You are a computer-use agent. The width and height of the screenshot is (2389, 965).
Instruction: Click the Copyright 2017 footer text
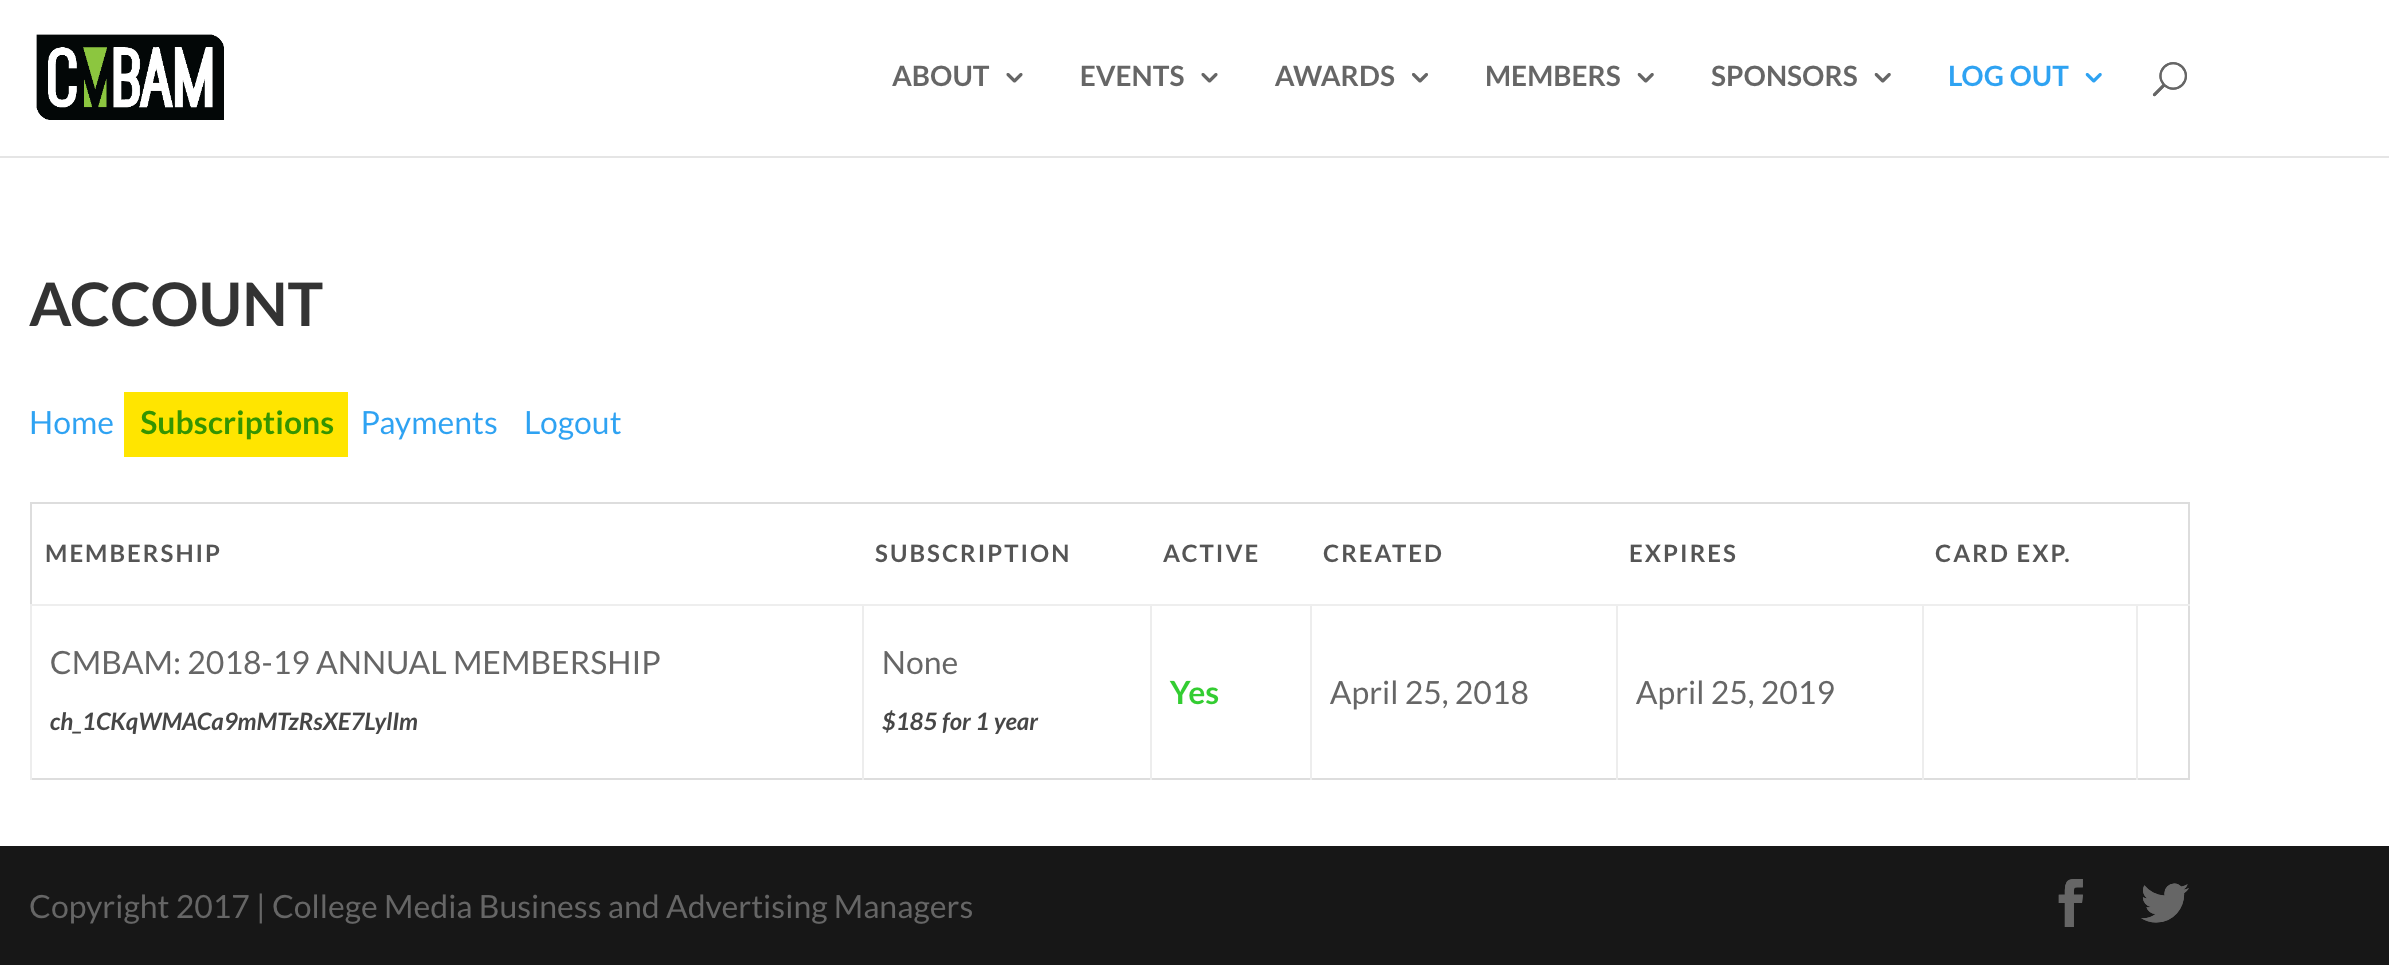500,907
